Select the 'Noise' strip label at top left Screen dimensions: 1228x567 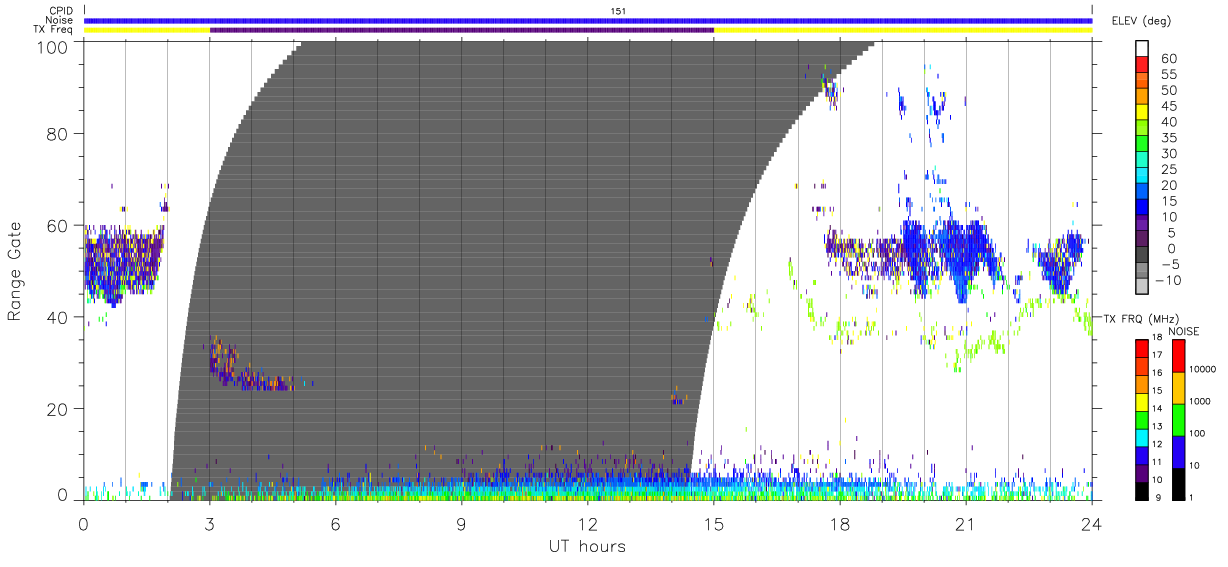point(60,20)
